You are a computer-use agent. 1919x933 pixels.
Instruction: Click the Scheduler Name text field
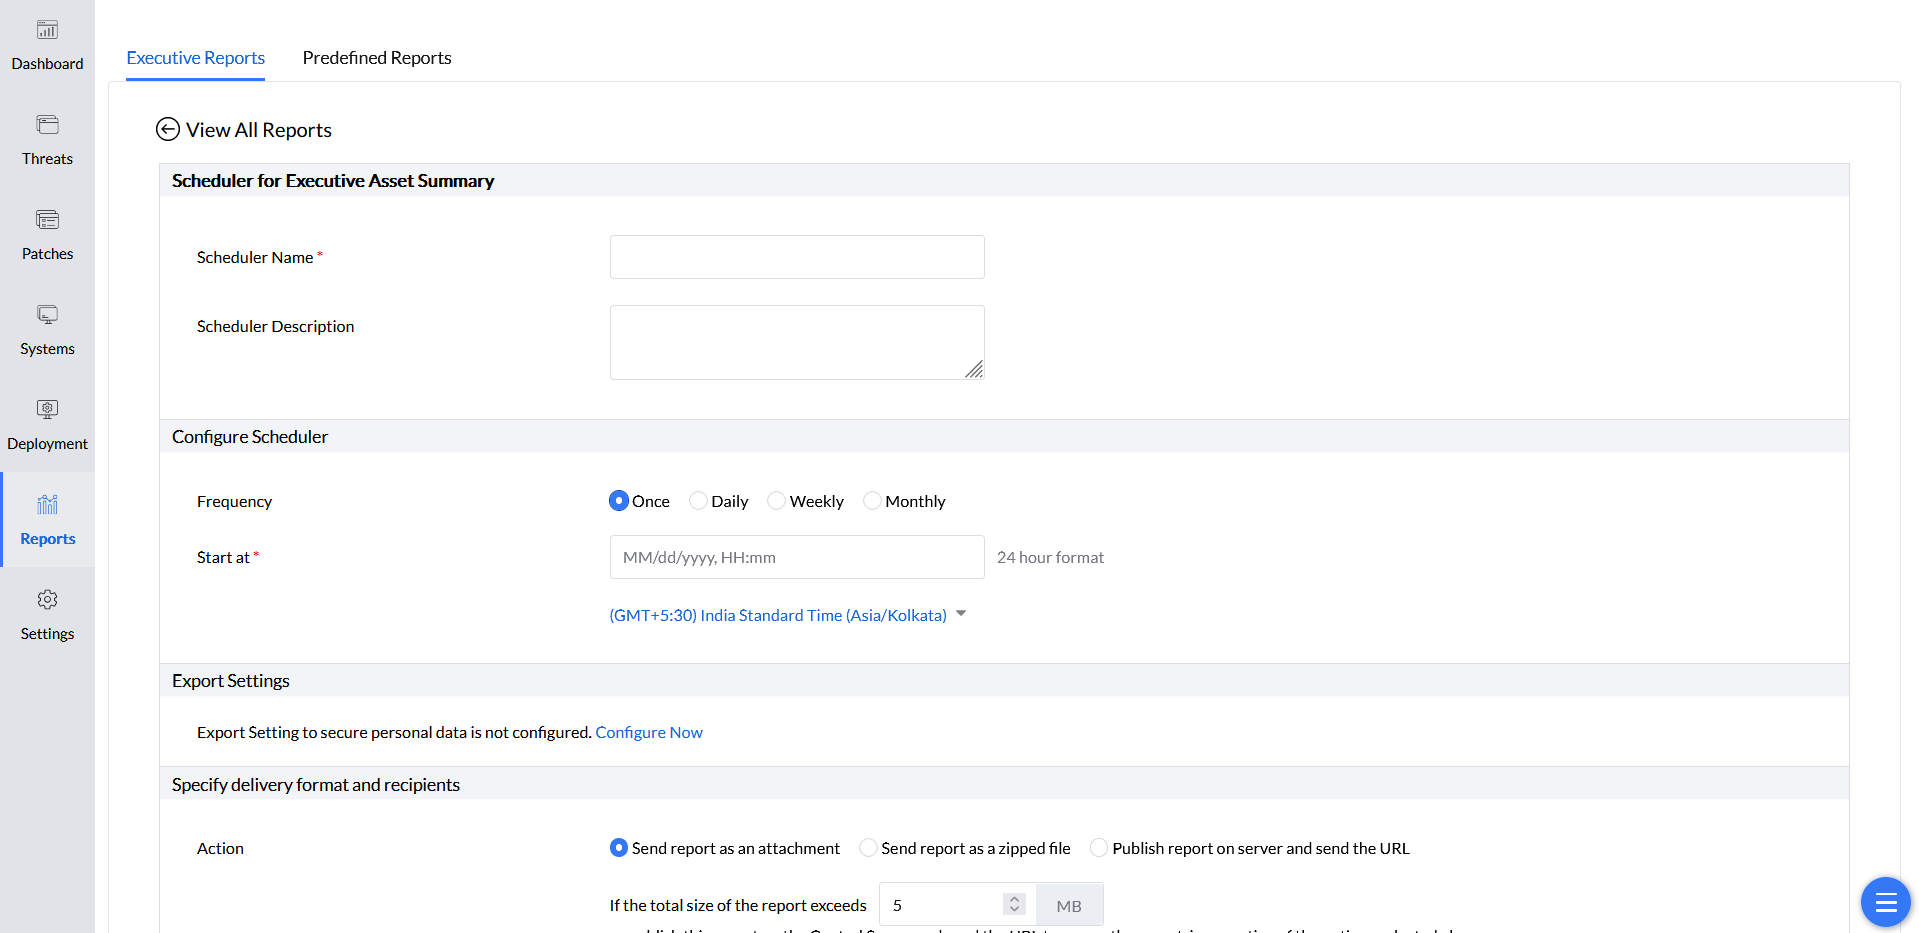pyautogui.click(x=796, y=257)
